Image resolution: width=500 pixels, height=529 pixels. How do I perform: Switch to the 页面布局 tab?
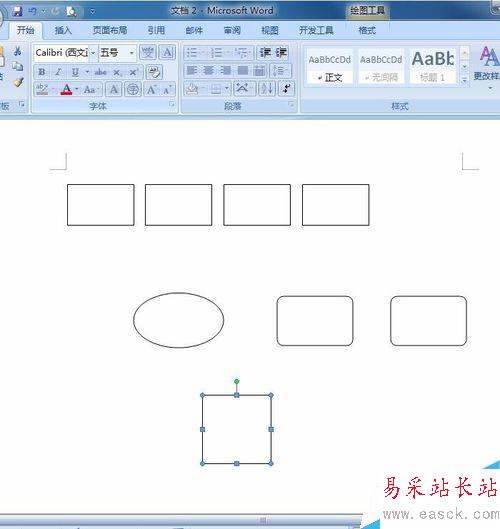tap(110, 30)
